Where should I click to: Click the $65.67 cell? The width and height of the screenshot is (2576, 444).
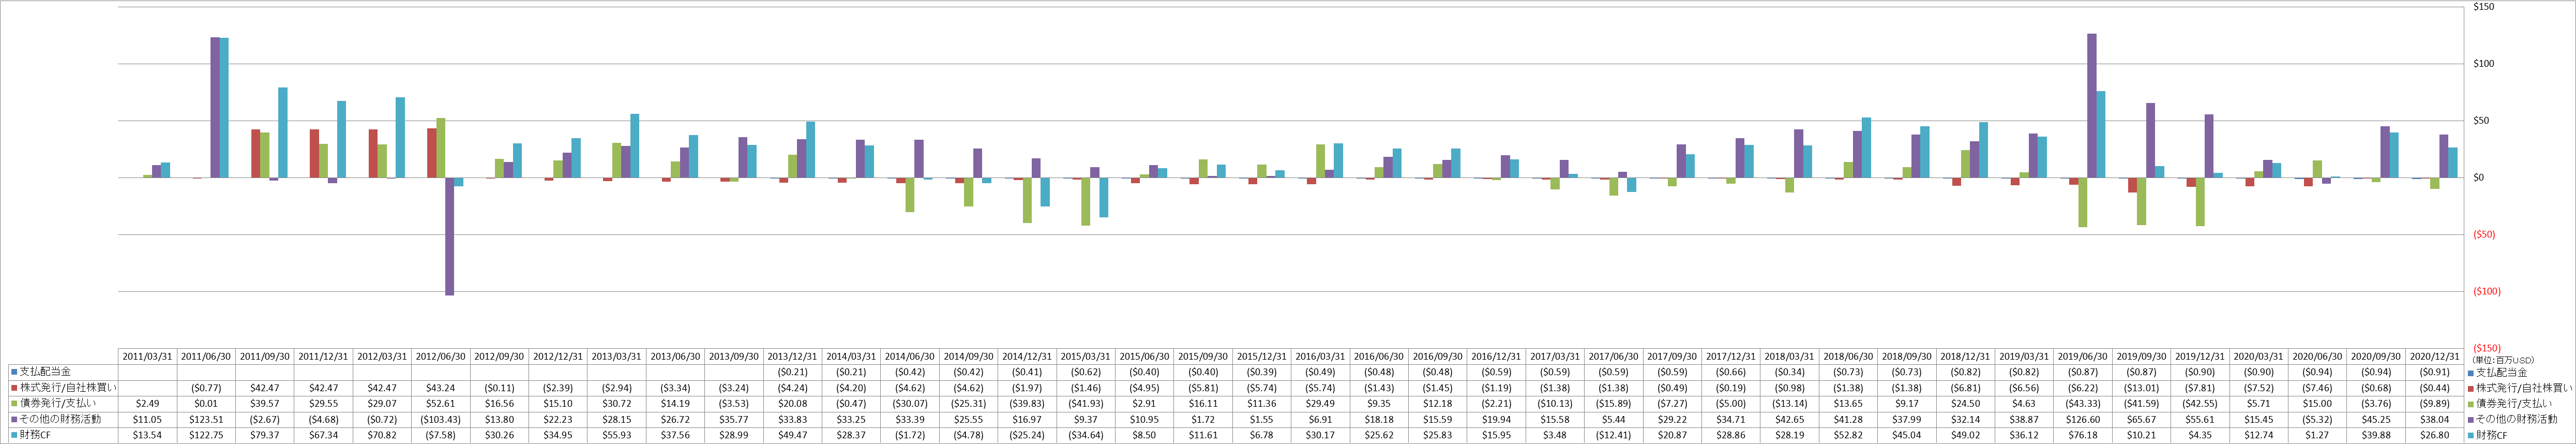click(2141, 420)
